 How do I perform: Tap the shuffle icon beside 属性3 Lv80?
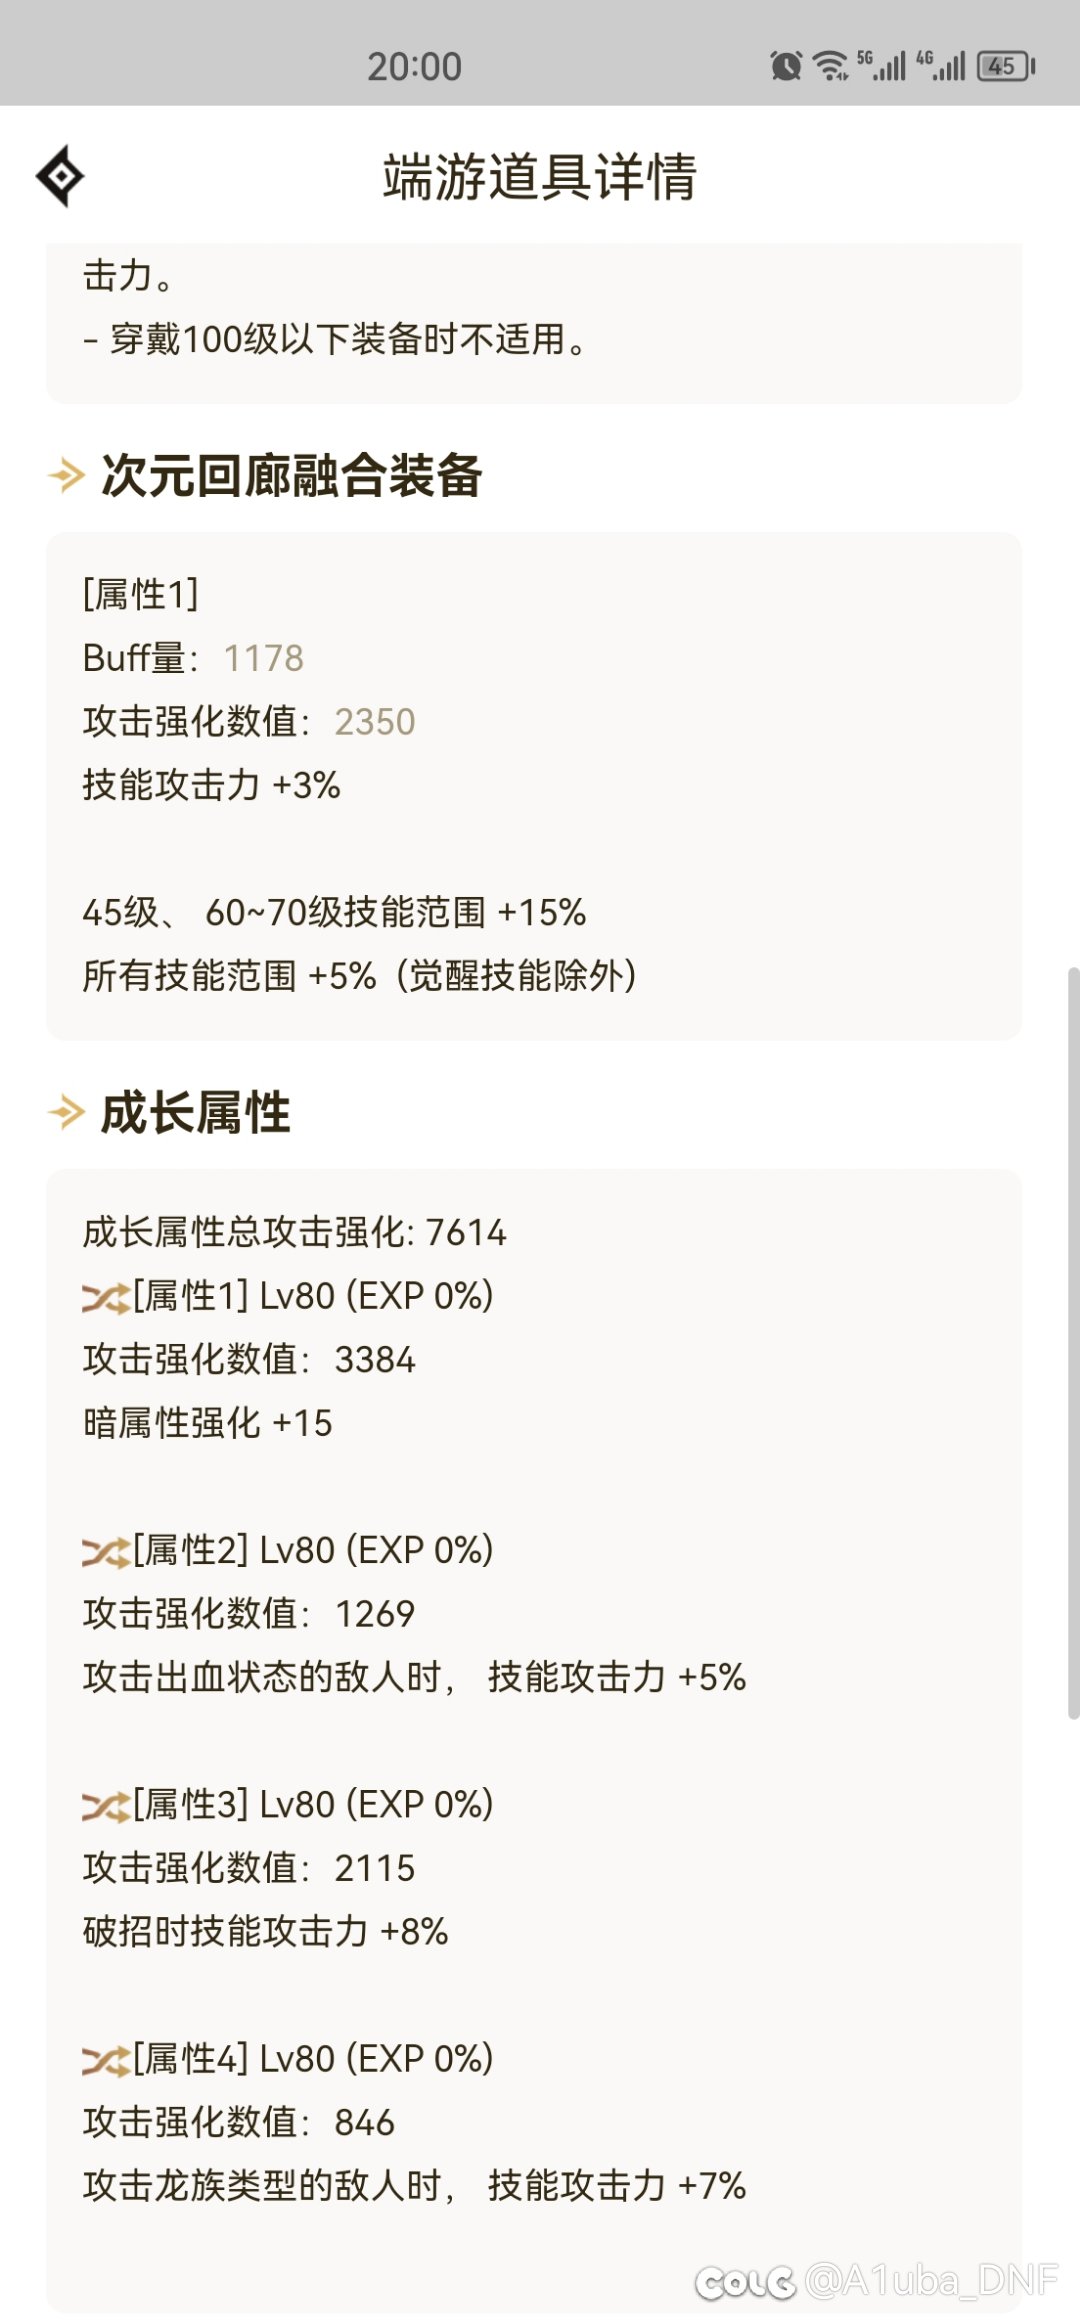coord(106,1807)
